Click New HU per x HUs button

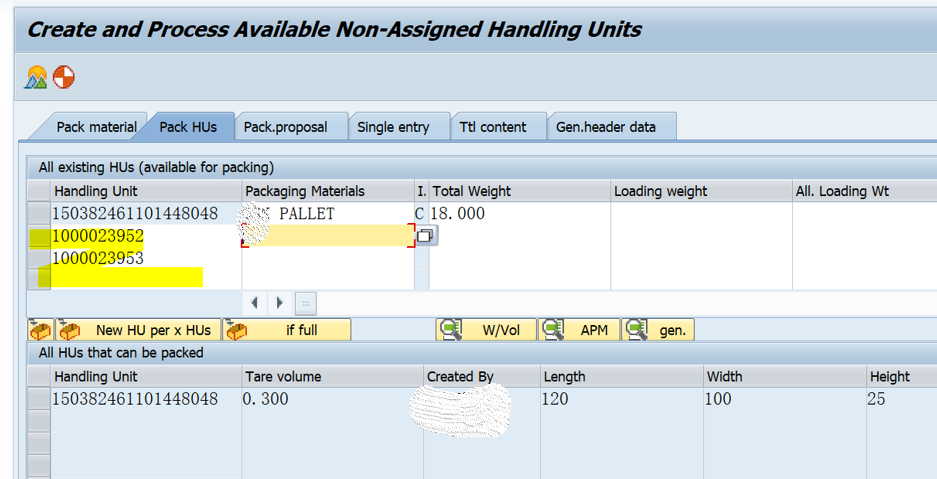pos(138,330)
